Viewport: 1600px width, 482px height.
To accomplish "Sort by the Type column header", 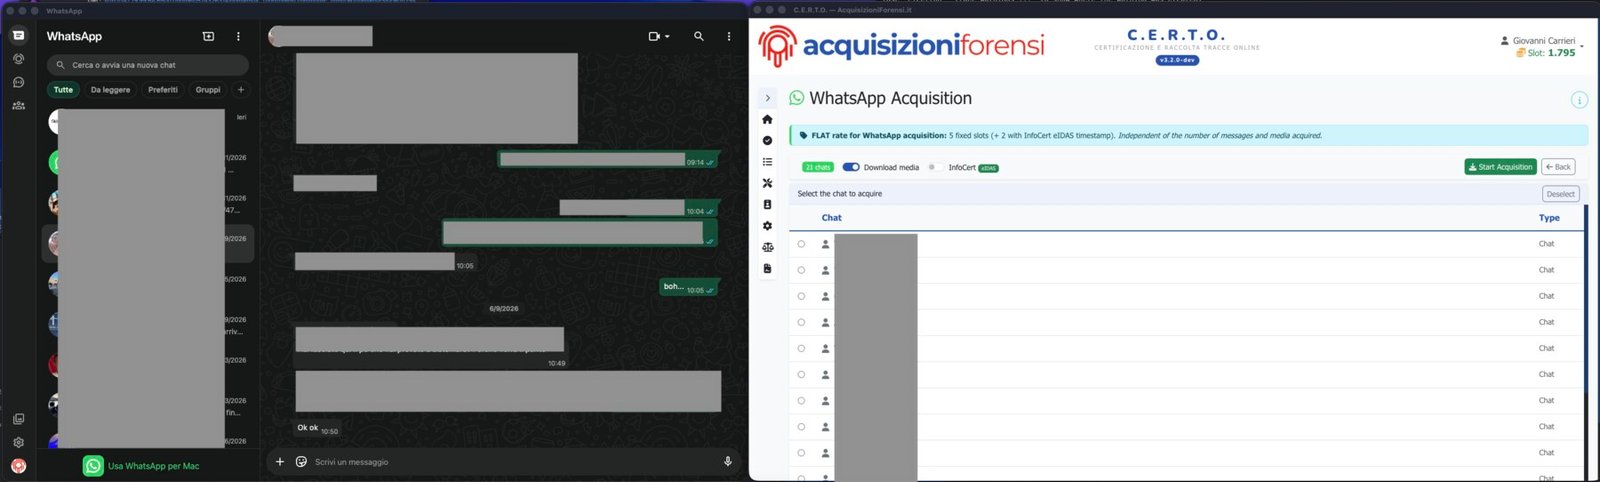I will click(x=1549, y=218).
